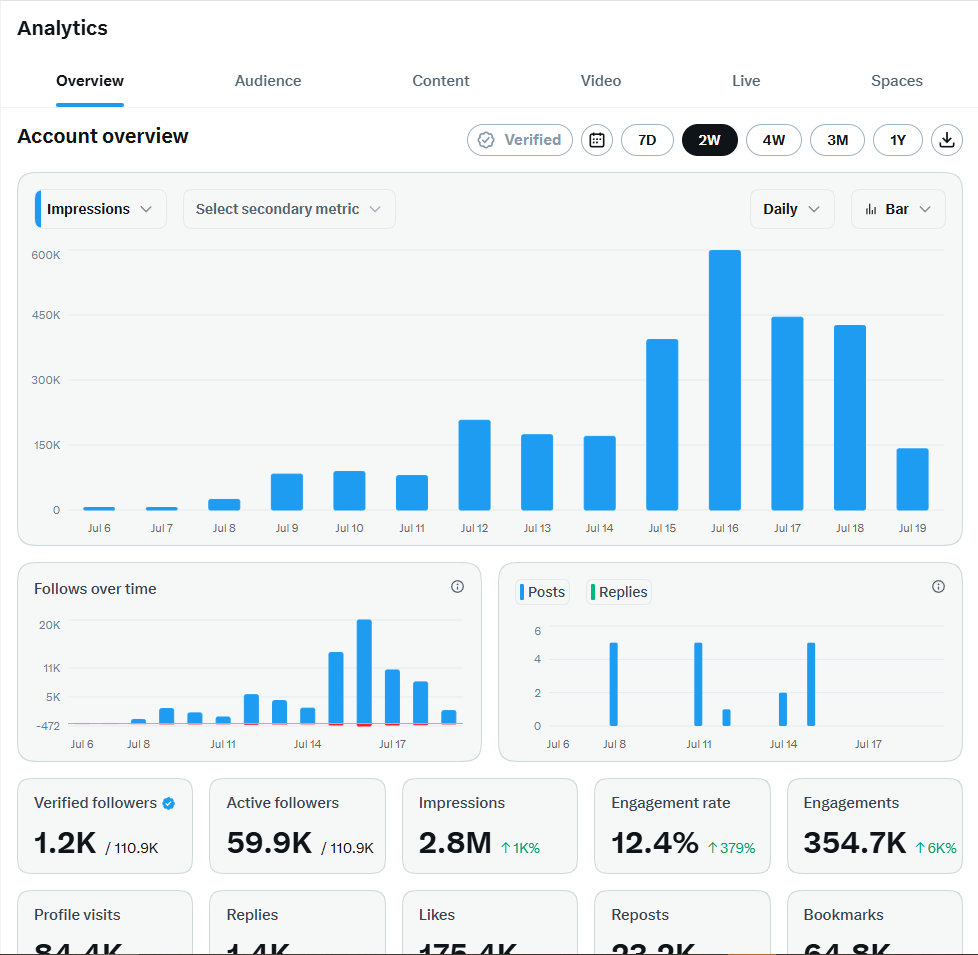Open the Daily granularity dropdown
This screenshot has height=955, width=978.
(792, 209)
